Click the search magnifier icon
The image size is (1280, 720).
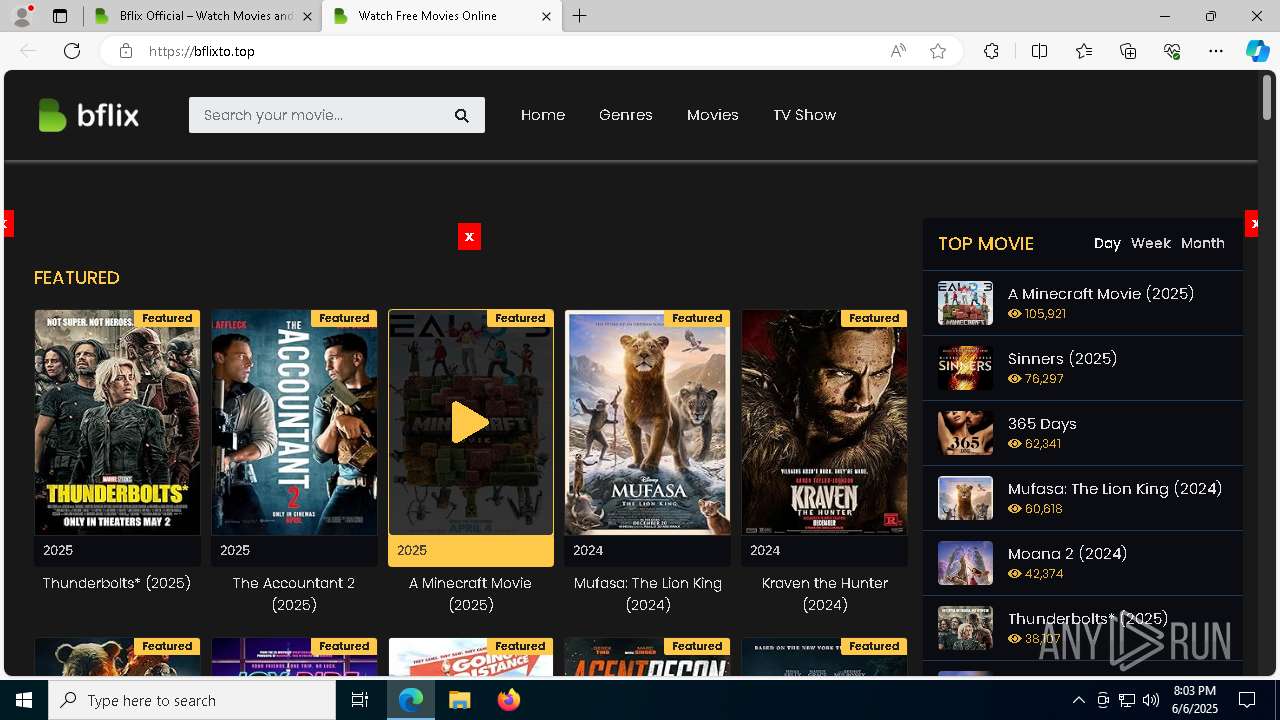tap(462, 116)
